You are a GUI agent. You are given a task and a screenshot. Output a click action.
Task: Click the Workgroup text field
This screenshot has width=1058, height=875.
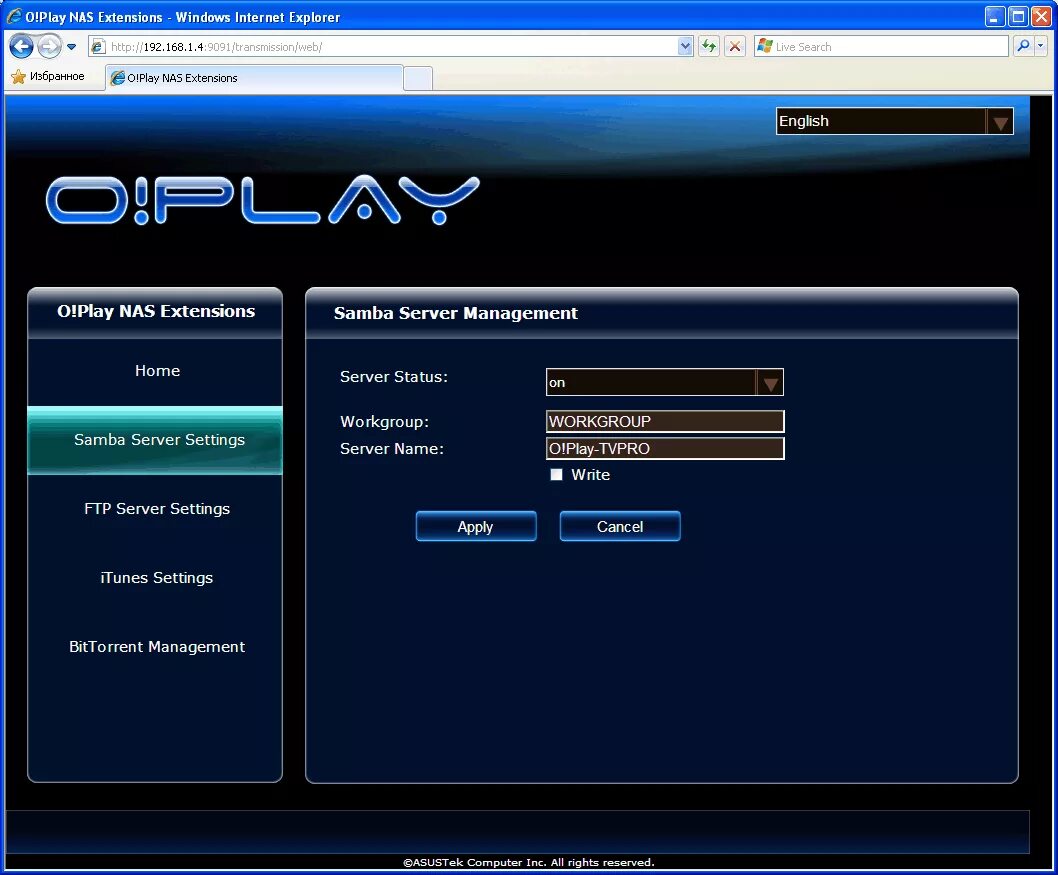665,422
